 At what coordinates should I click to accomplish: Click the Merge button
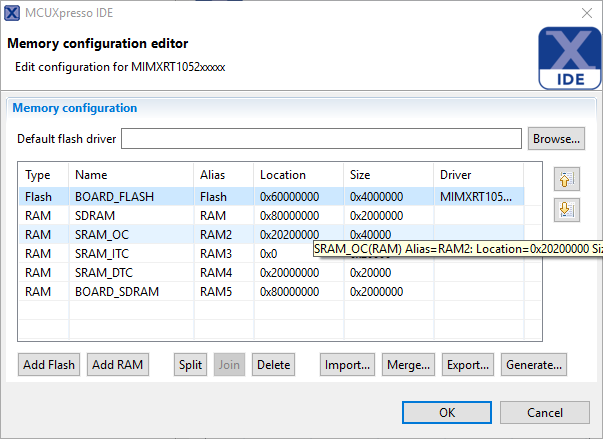point(408,365)
